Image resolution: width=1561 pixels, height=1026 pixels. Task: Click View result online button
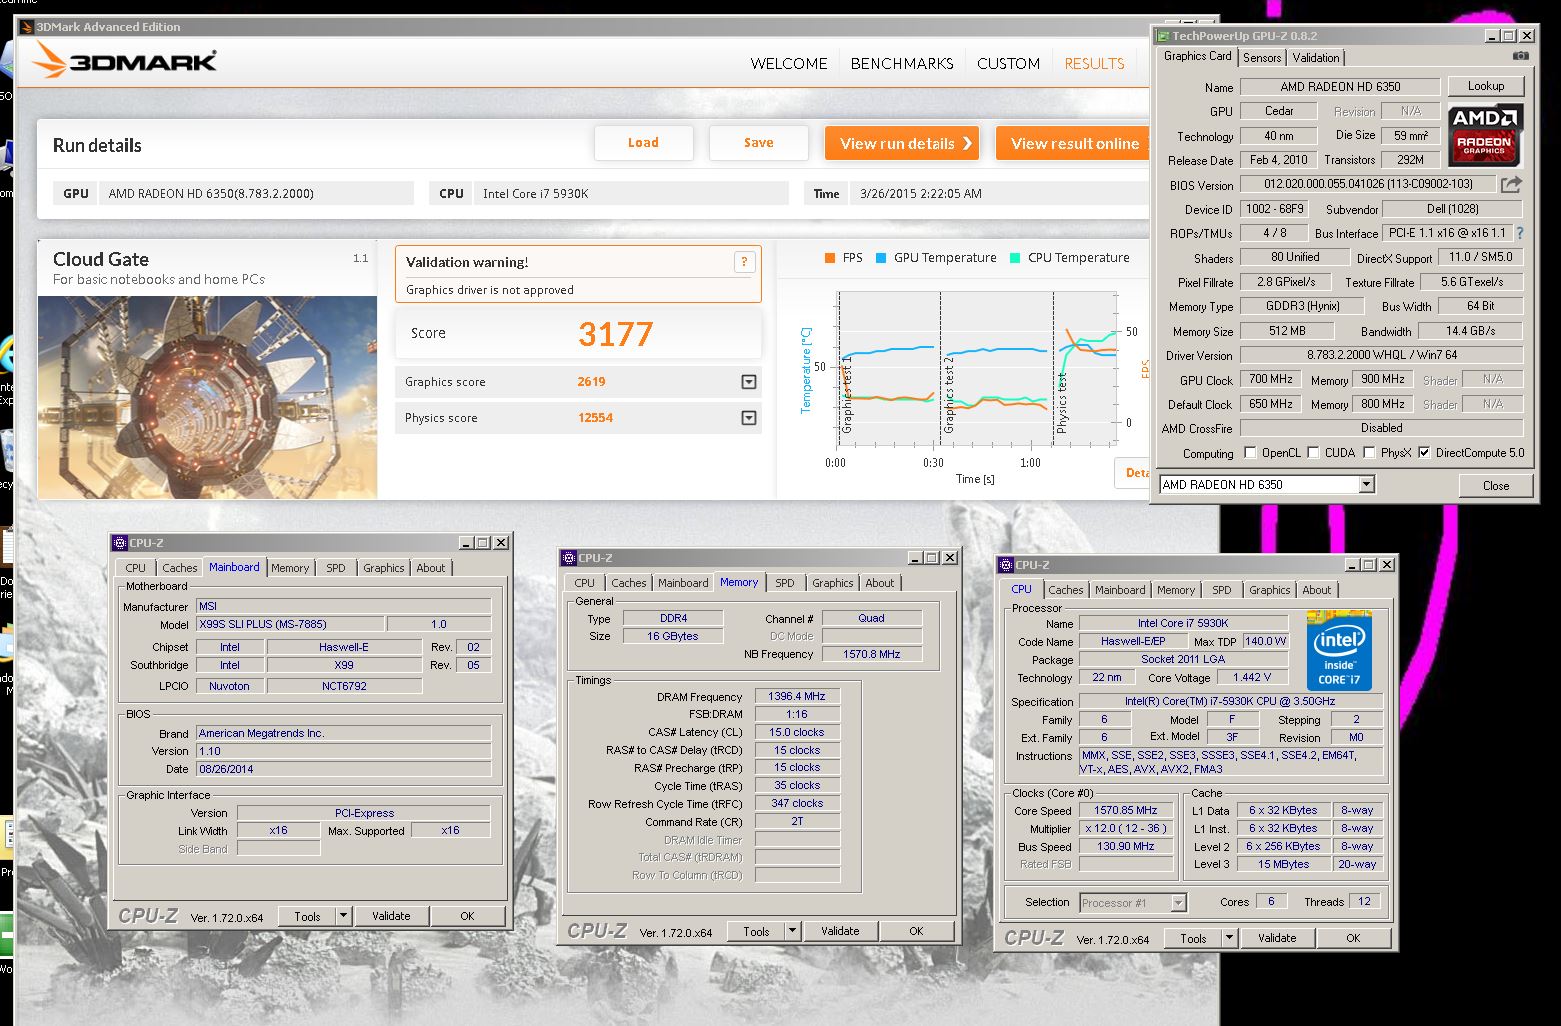point(1074,143)
